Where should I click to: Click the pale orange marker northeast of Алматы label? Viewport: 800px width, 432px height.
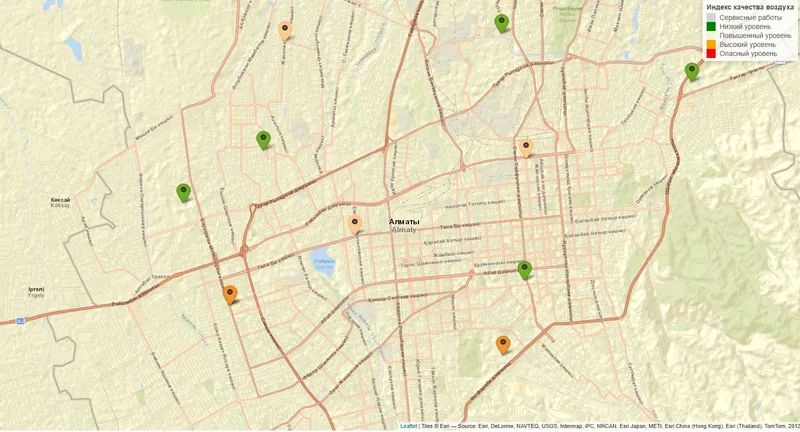pos(526,148)
